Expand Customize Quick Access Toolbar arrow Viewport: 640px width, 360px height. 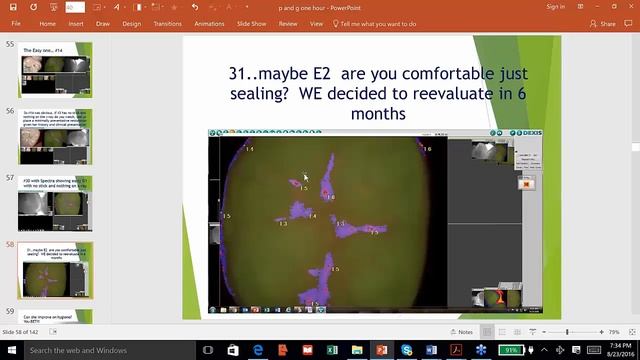click(x=247, y=7)
